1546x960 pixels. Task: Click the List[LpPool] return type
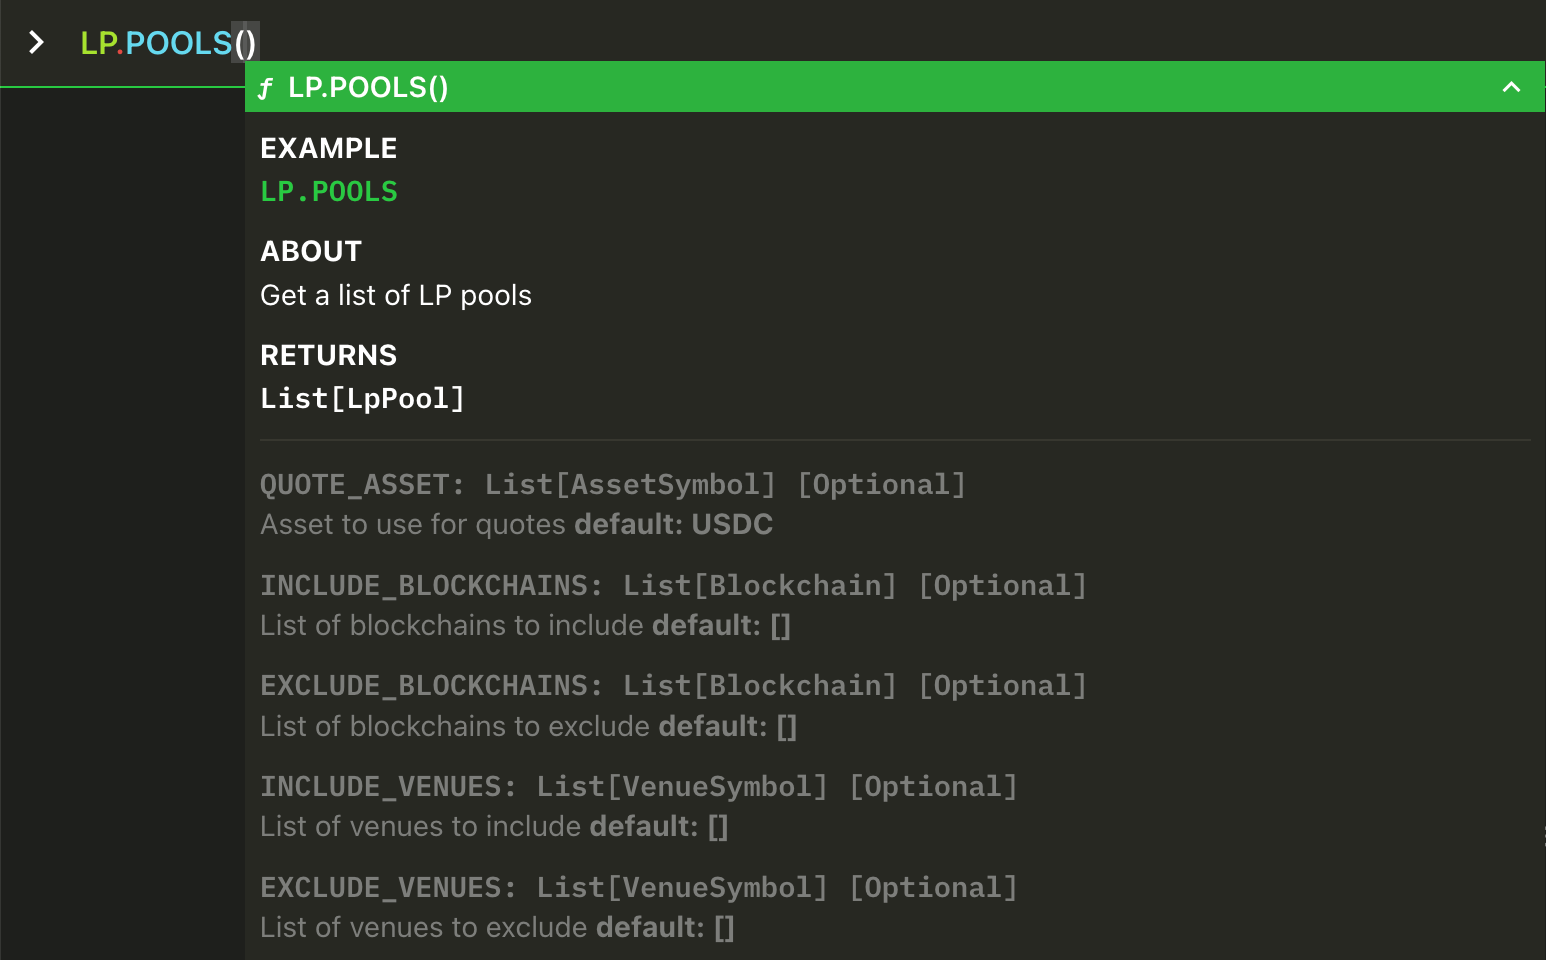pyautogui.click(x=362, y=399)
